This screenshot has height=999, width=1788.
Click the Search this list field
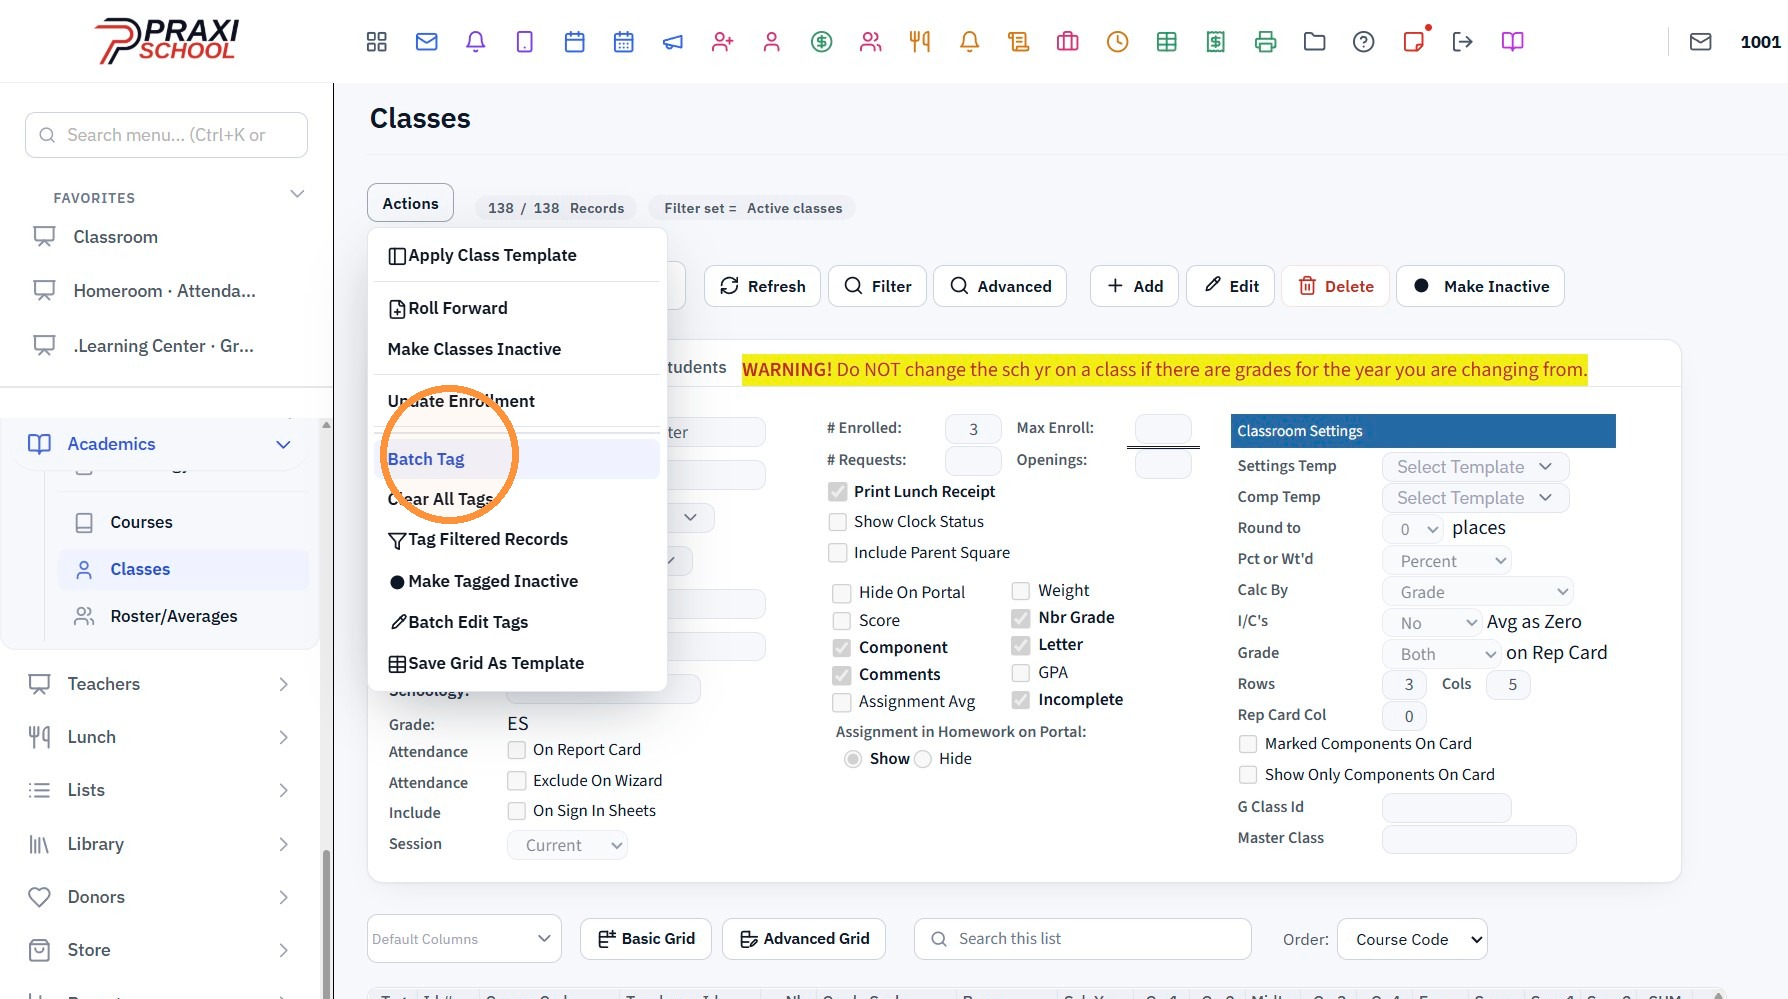coord(1083,939)
